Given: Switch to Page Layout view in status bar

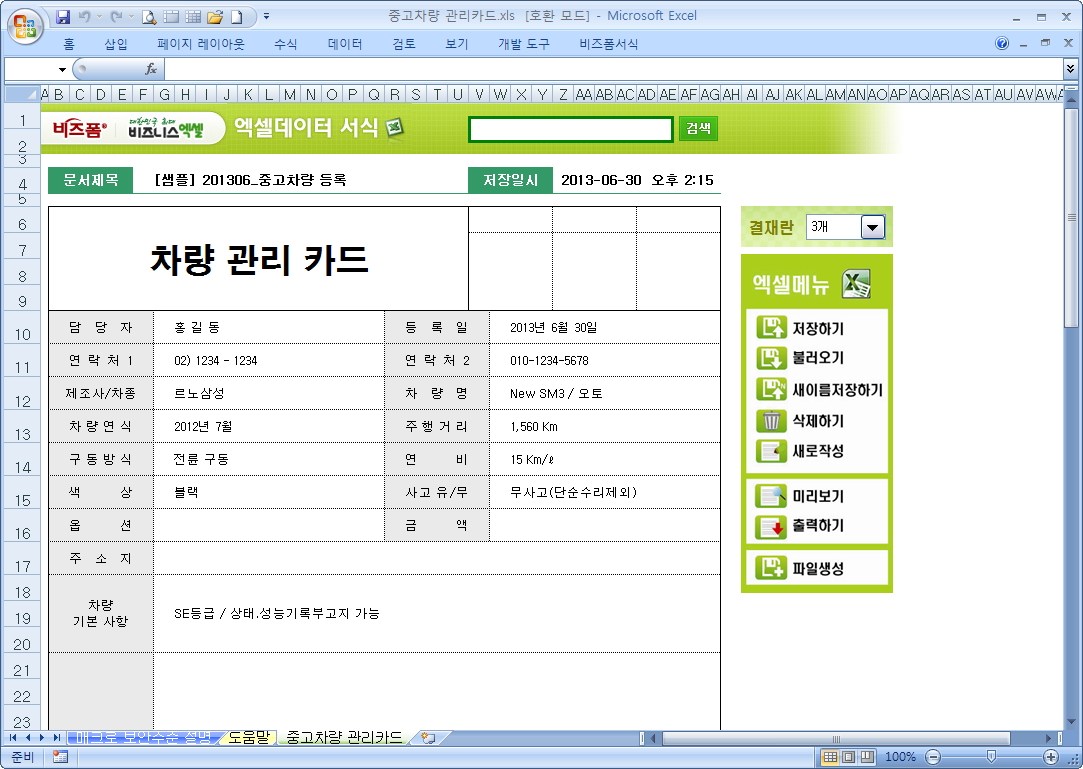Looking at the screenshot, I should (848, 757).
